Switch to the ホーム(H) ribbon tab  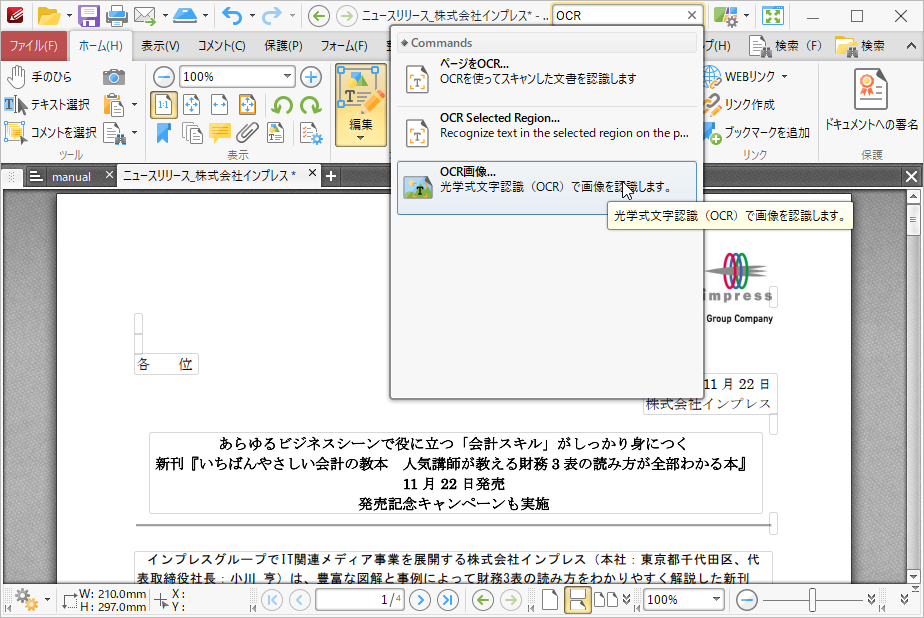point(100,46)
